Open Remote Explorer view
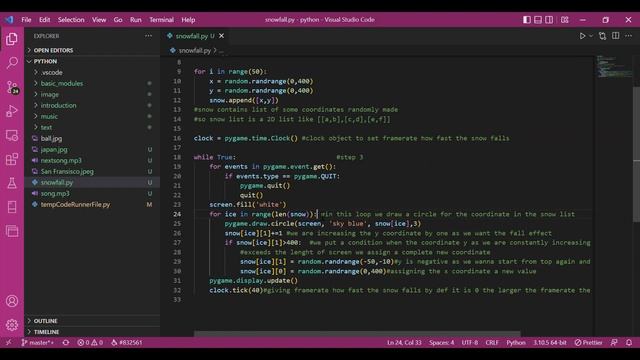This screenshot has width=640, height=360. tap(12, 136)
